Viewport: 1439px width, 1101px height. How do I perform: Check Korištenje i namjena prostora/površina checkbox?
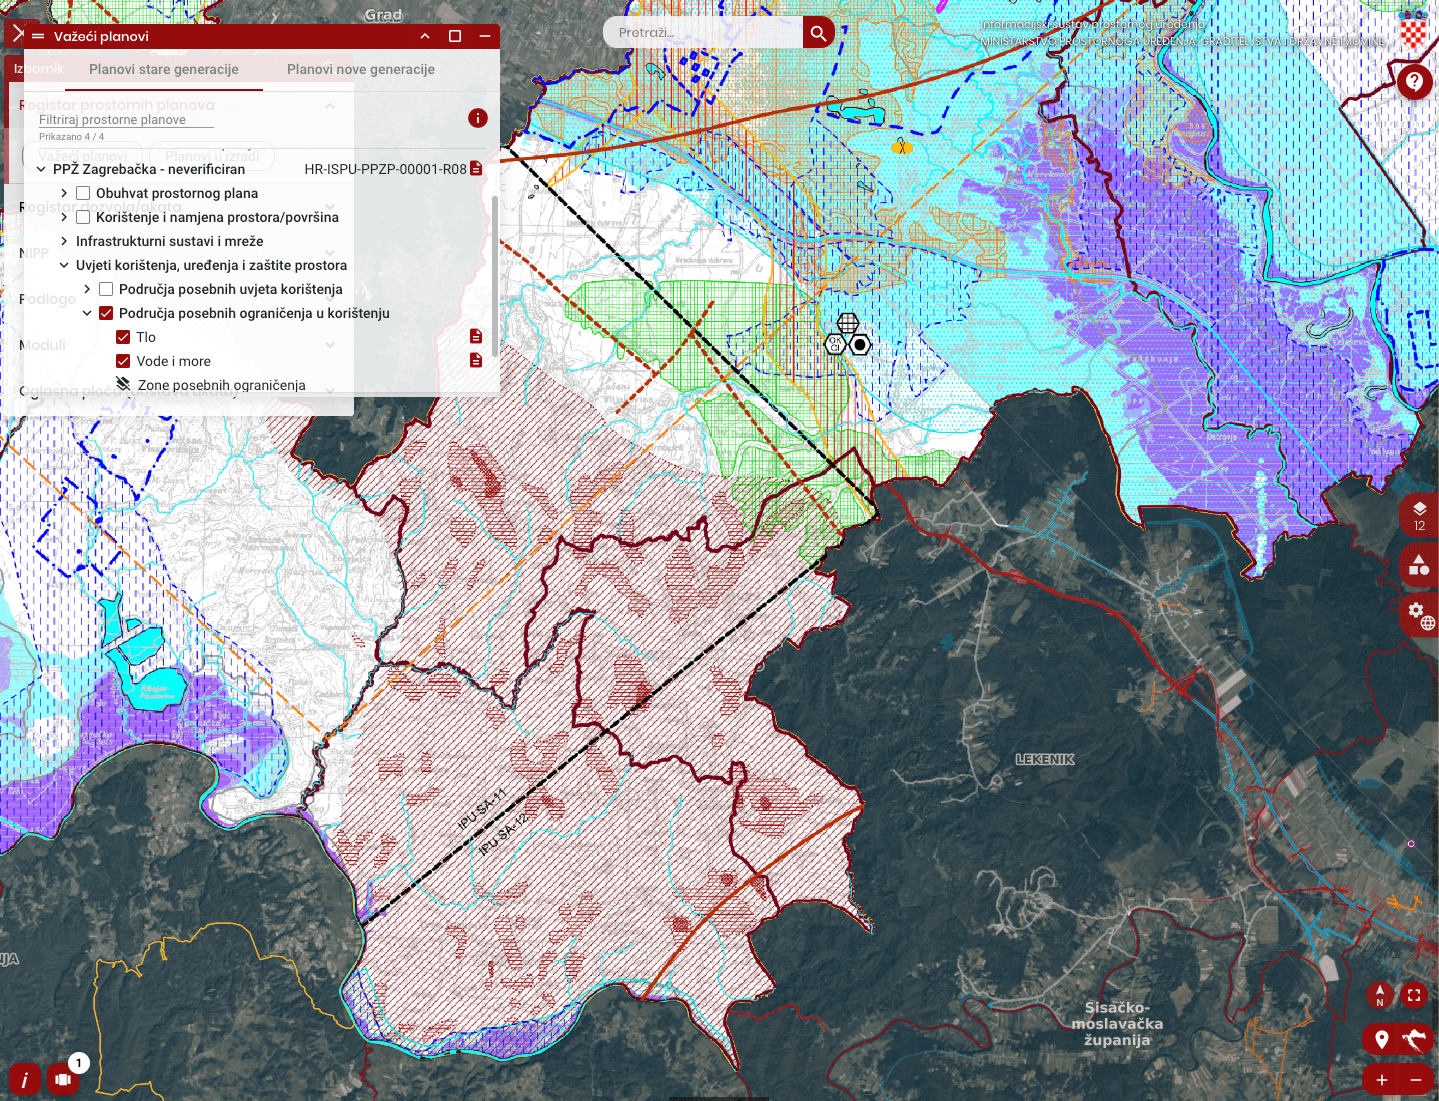coord(83,217)
